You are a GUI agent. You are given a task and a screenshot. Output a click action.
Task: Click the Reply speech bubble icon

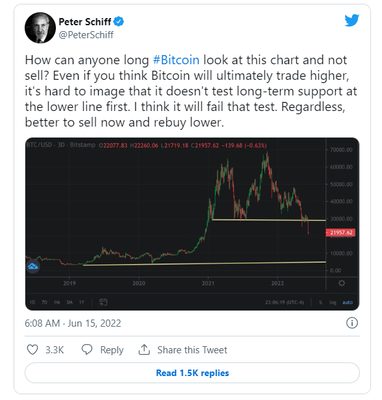pyautogui.click(x=87, y=350)
